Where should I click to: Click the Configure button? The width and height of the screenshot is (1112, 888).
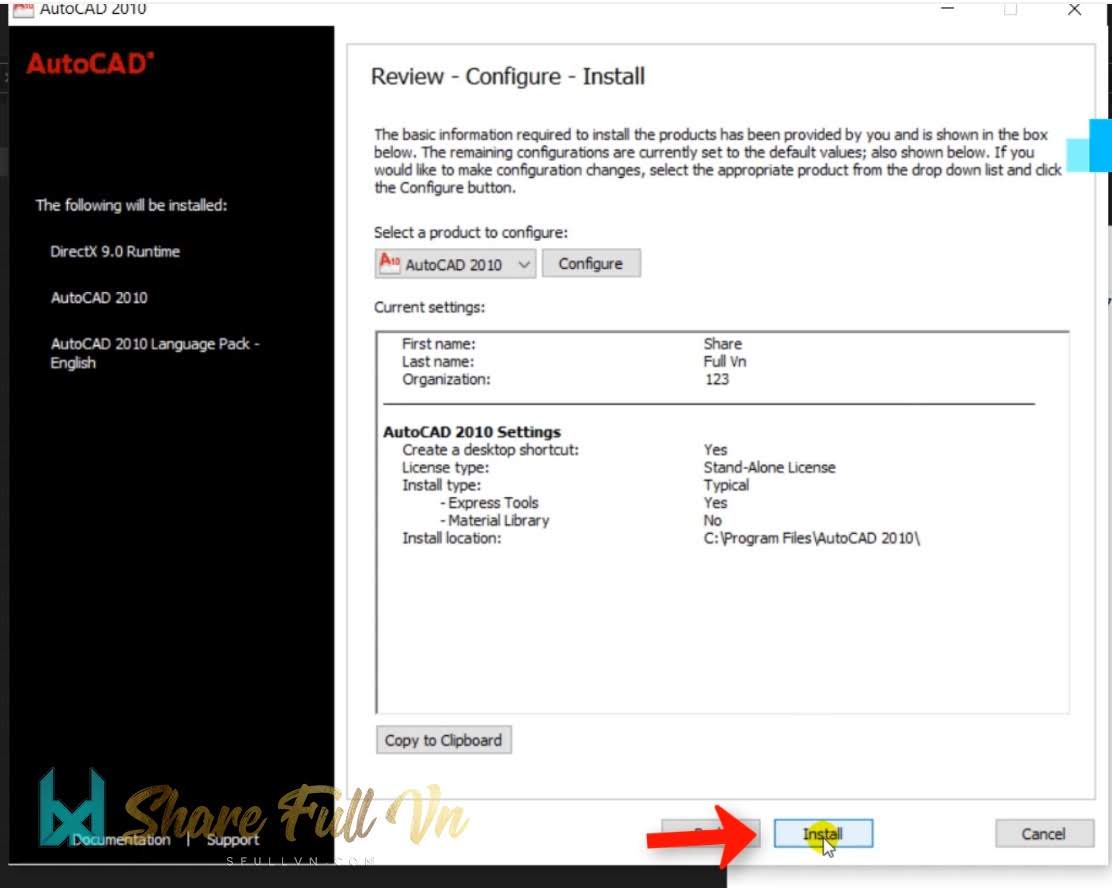pos(591,264)
